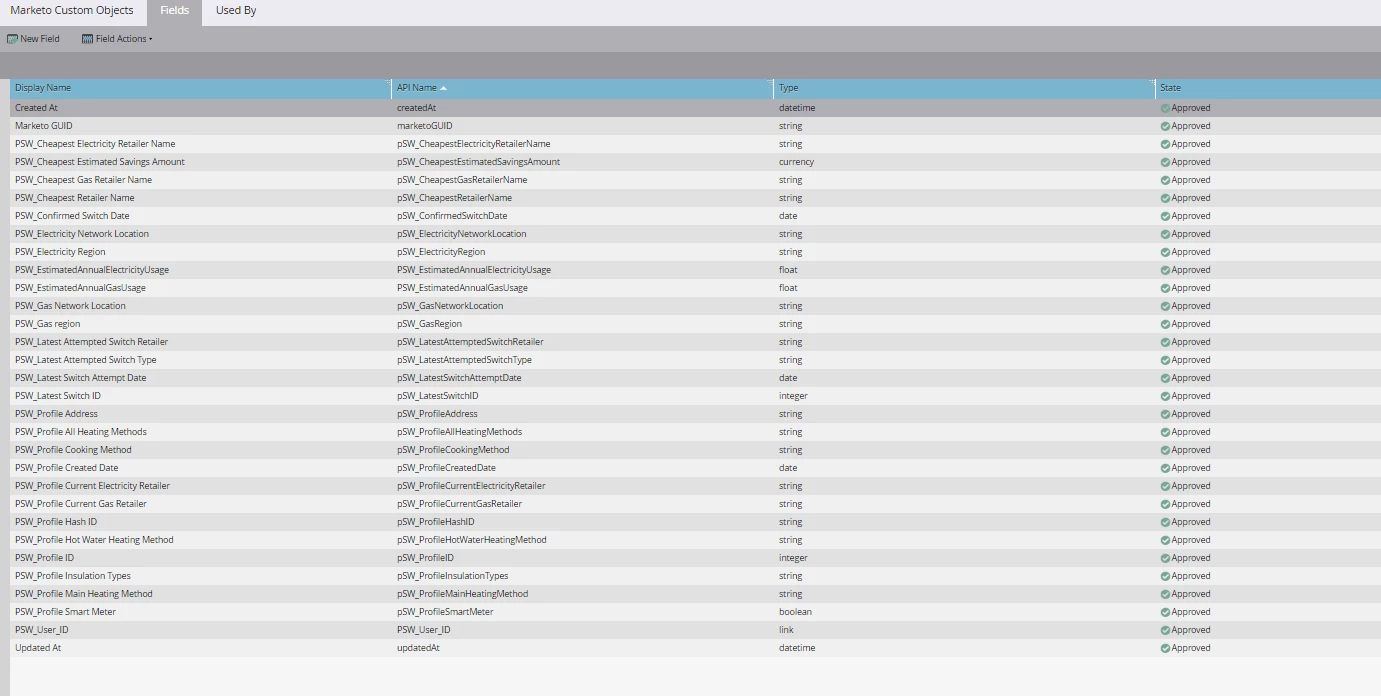
Task: Click approved icon for Updated At row
Action: click(x=1165, y=648)
